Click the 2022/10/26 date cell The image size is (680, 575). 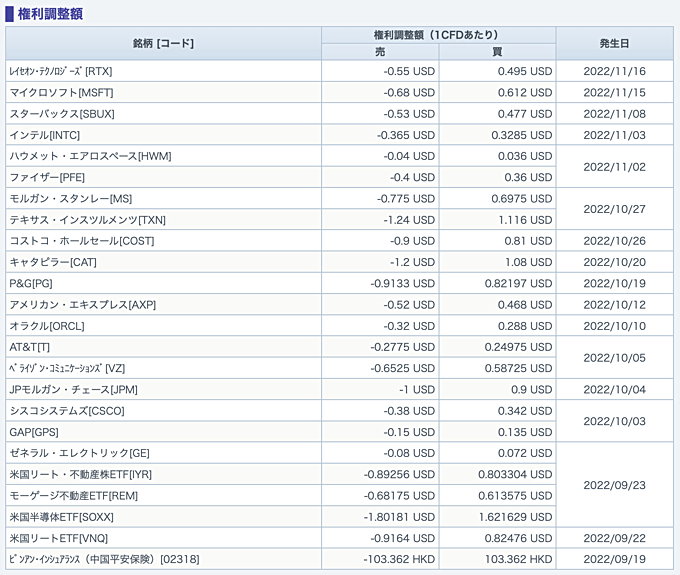615,241
